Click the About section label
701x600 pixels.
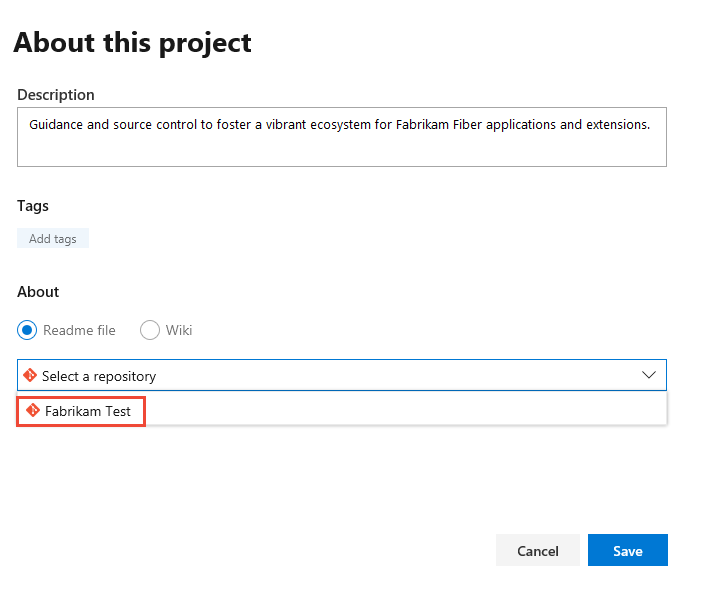[38, 292]
